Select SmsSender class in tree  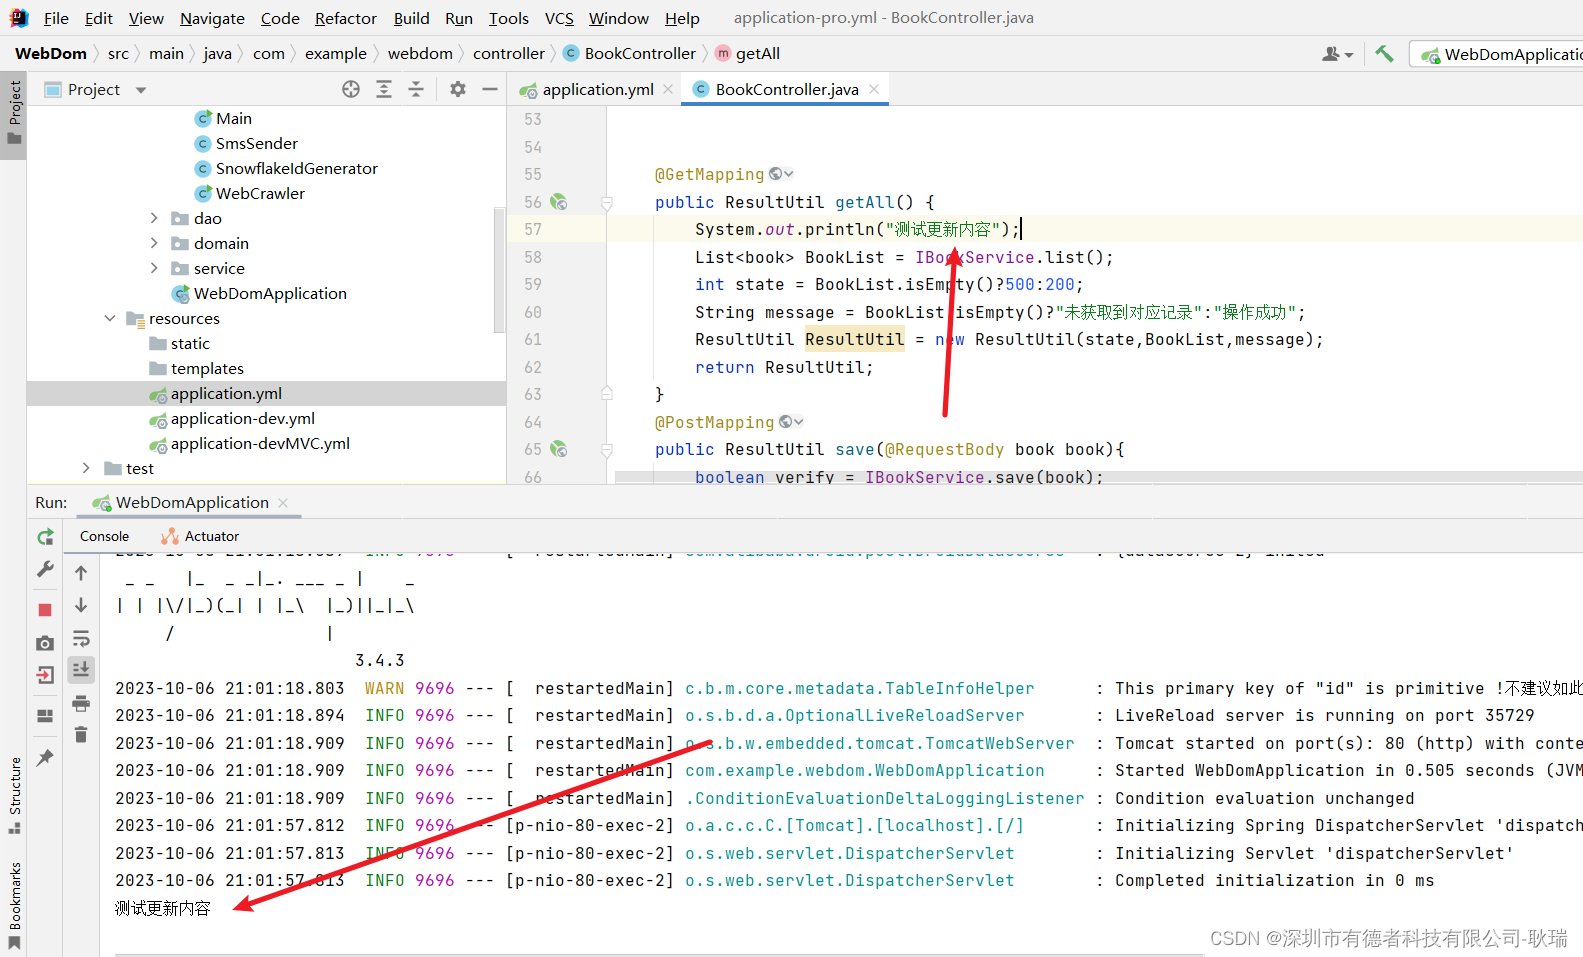pyautogui.click(x=257, y=143)
